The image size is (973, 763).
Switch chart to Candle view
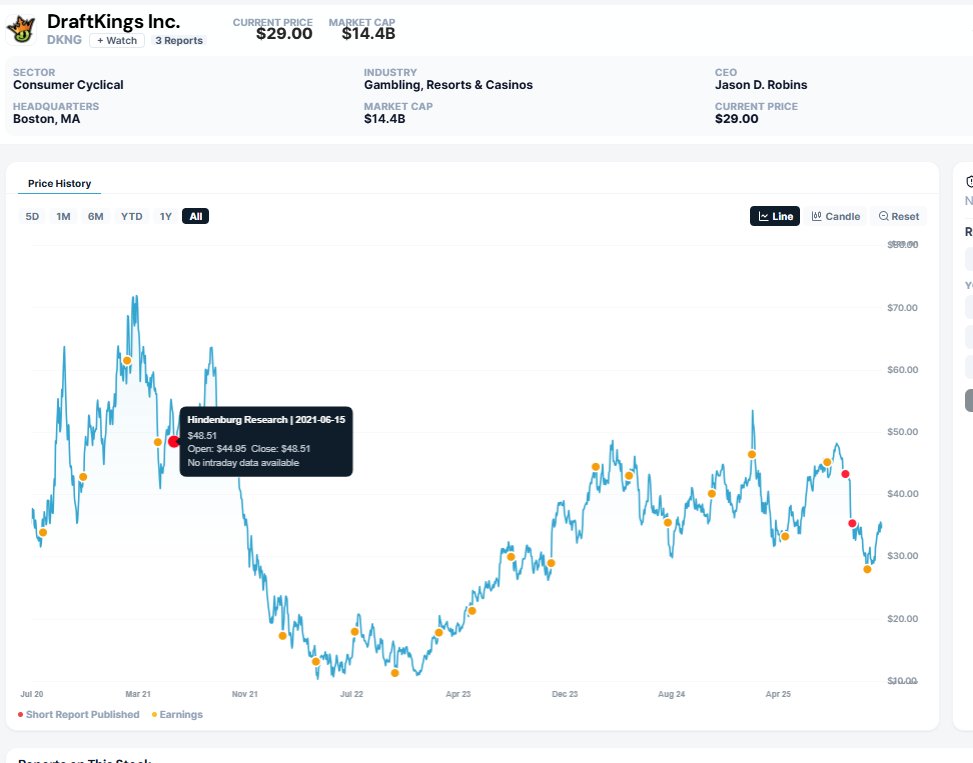click(x=835, y=216)
